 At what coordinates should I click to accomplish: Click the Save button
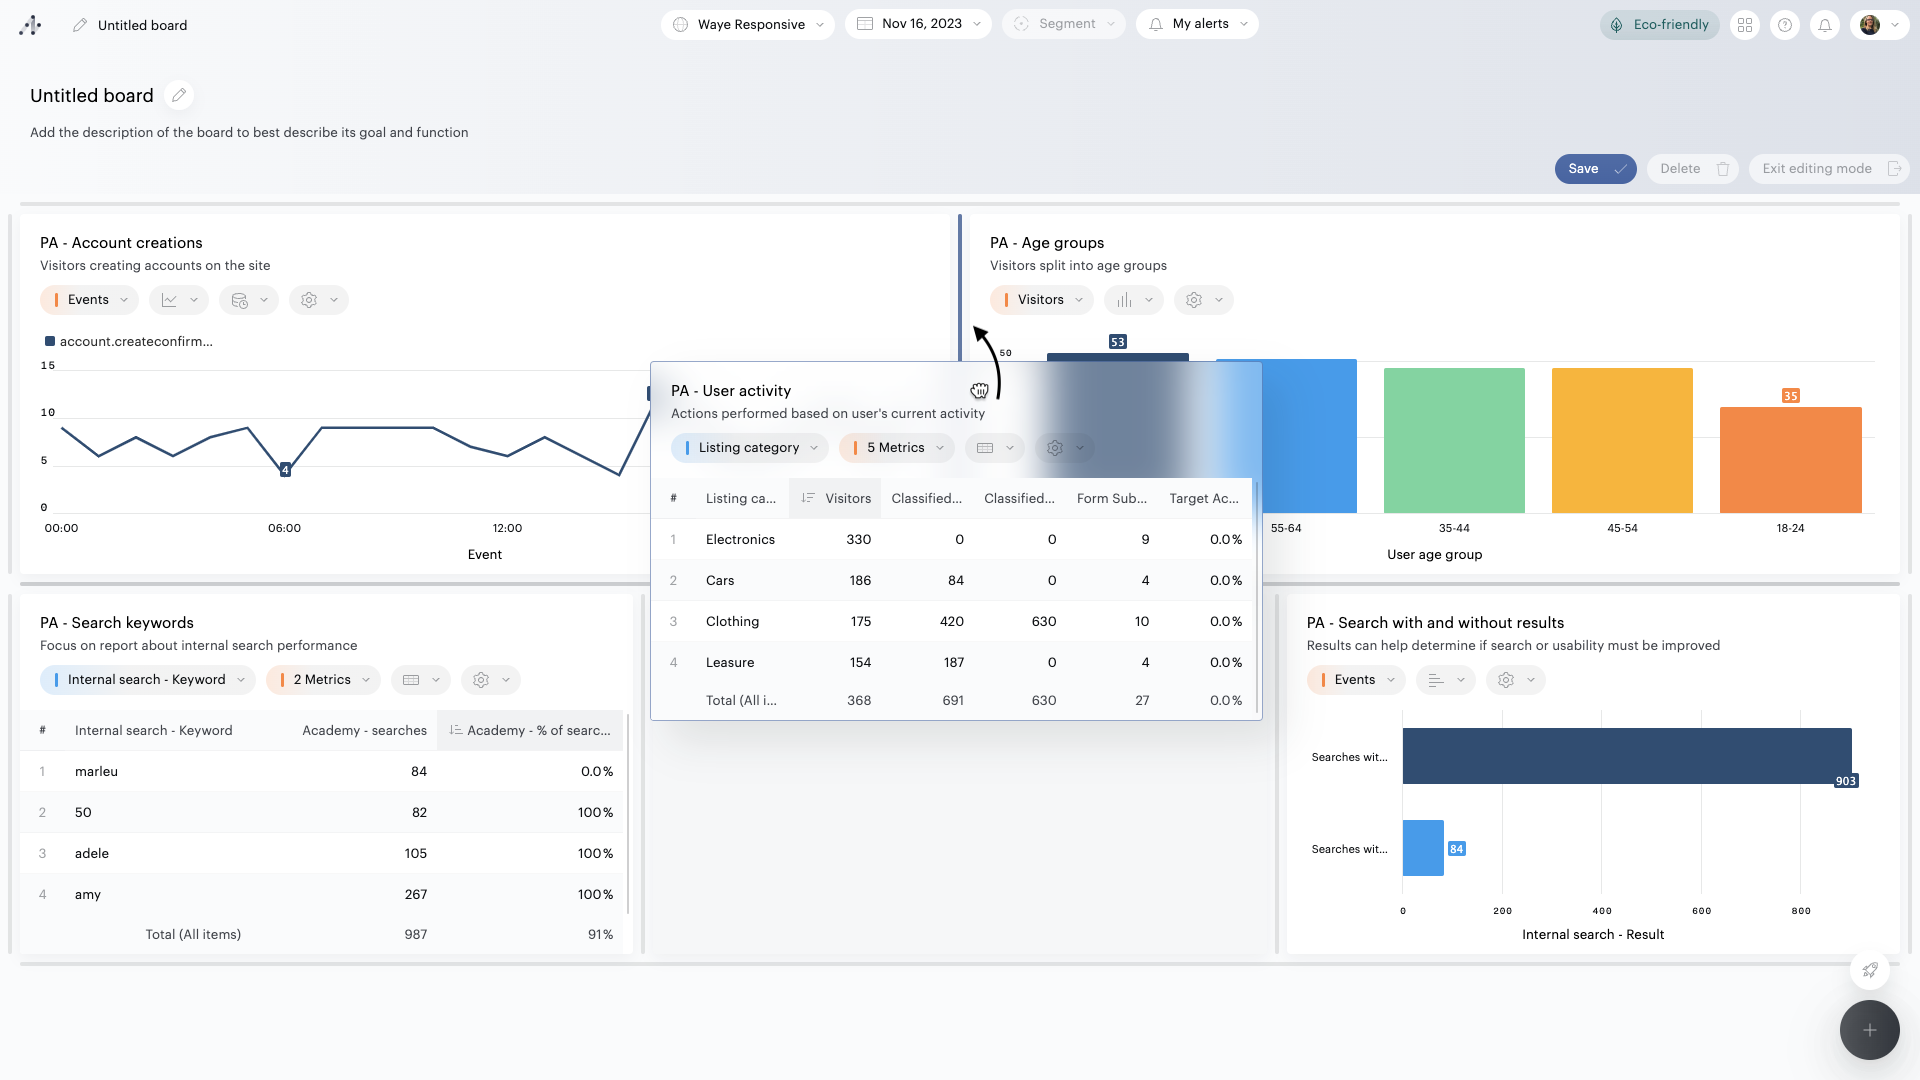[x=1594, y=169]
